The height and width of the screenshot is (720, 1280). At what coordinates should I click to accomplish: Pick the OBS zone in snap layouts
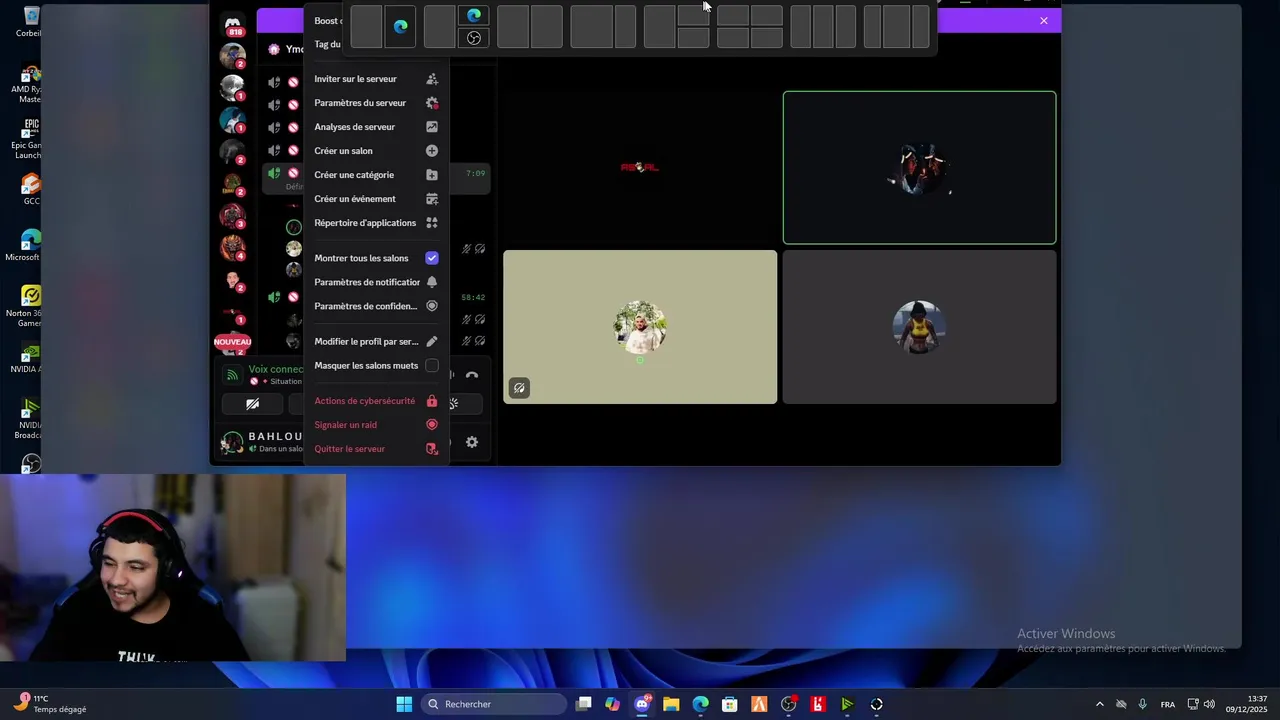pyautogui.click(x=474, y=38)
